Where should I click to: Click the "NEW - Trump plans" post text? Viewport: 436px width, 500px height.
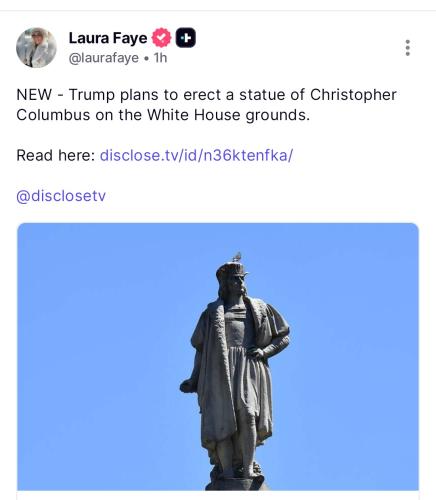pos(206,105)
